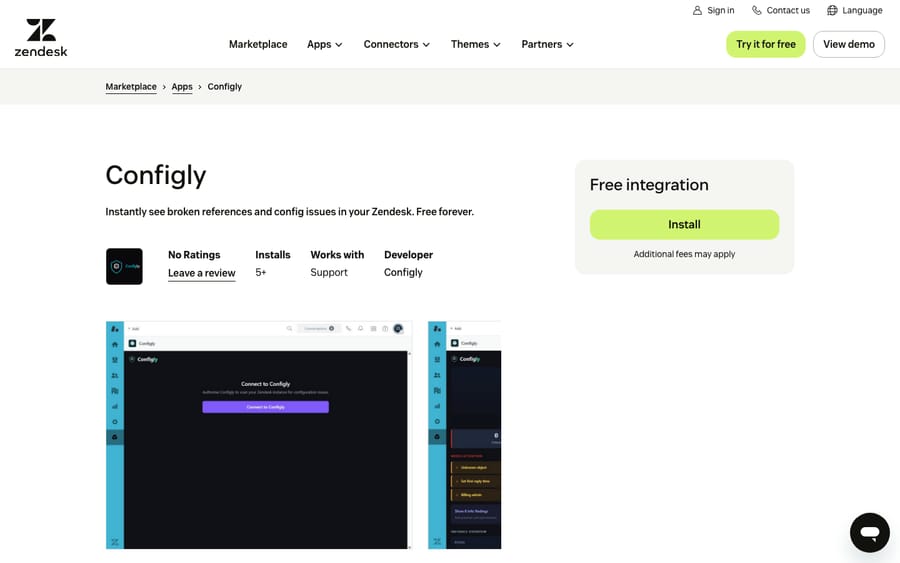Click the Configly developer name
The height and width of the screenshot is (563, 900).
coord(403,273)
